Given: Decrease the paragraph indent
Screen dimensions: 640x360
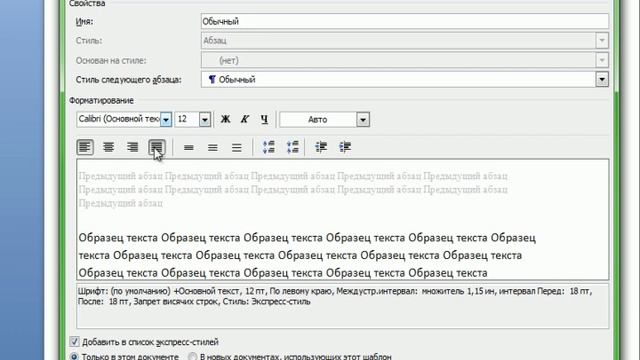Looking at the screenshot, I should [321, 147].
